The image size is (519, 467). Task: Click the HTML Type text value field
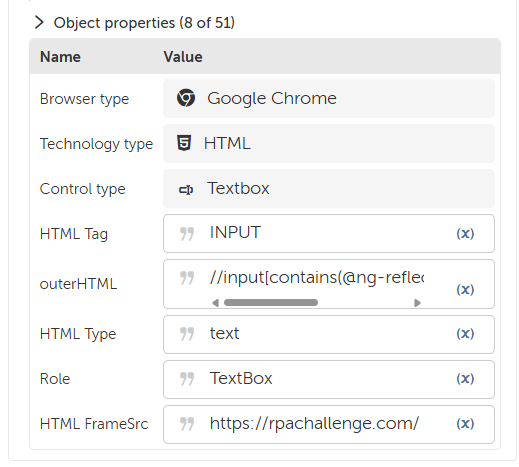(x=329, y=334)
